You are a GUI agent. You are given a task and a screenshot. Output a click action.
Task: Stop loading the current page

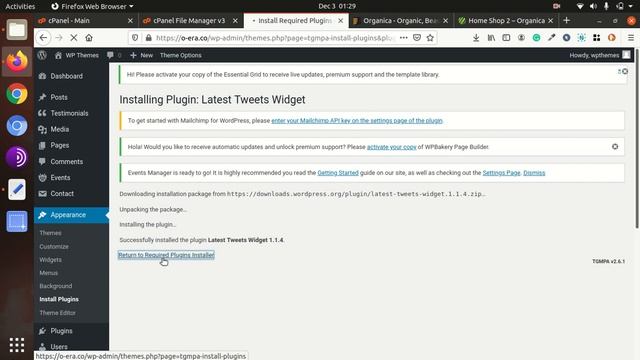pos(74,38)
